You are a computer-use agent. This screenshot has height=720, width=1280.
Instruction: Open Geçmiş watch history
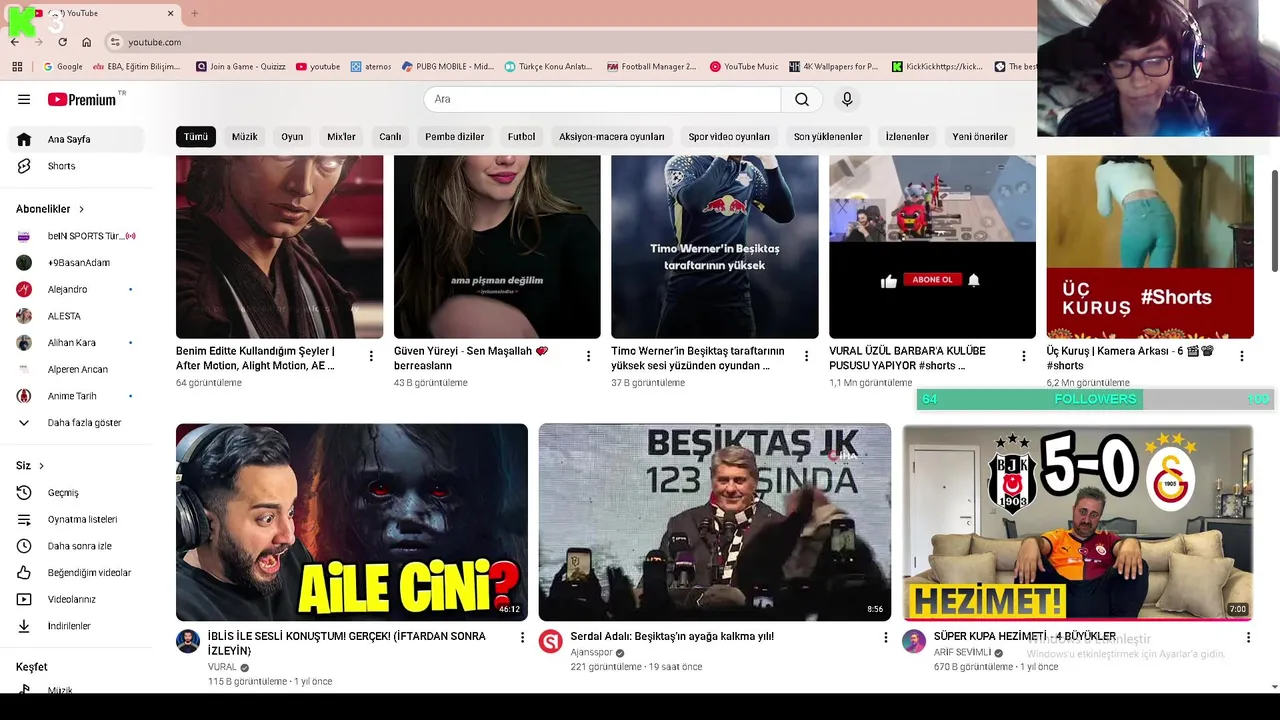[x=76, y=493]
